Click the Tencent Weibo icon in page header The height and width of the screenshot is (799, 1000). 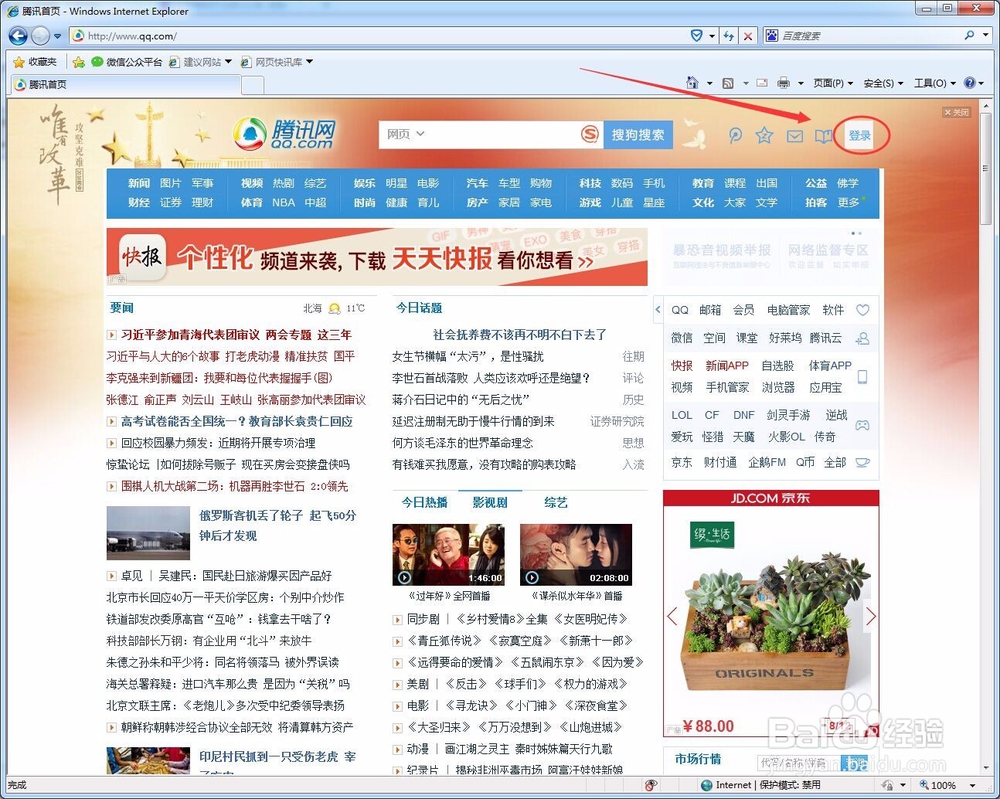(x=735, y=135)
